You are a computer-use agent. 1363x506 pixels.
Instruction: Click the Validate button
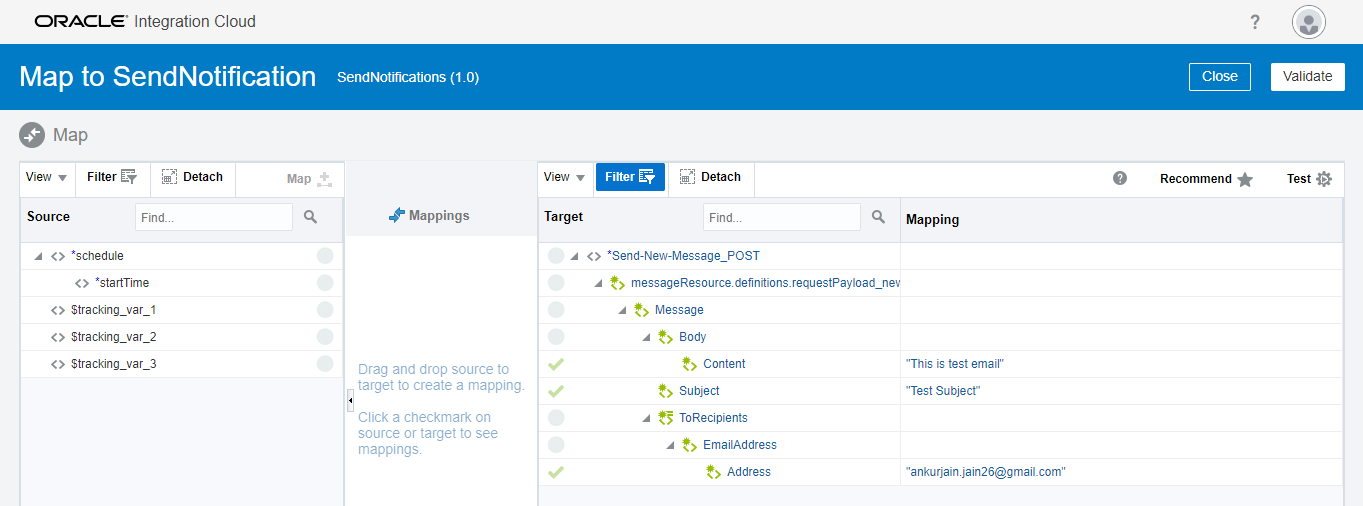1308,76
